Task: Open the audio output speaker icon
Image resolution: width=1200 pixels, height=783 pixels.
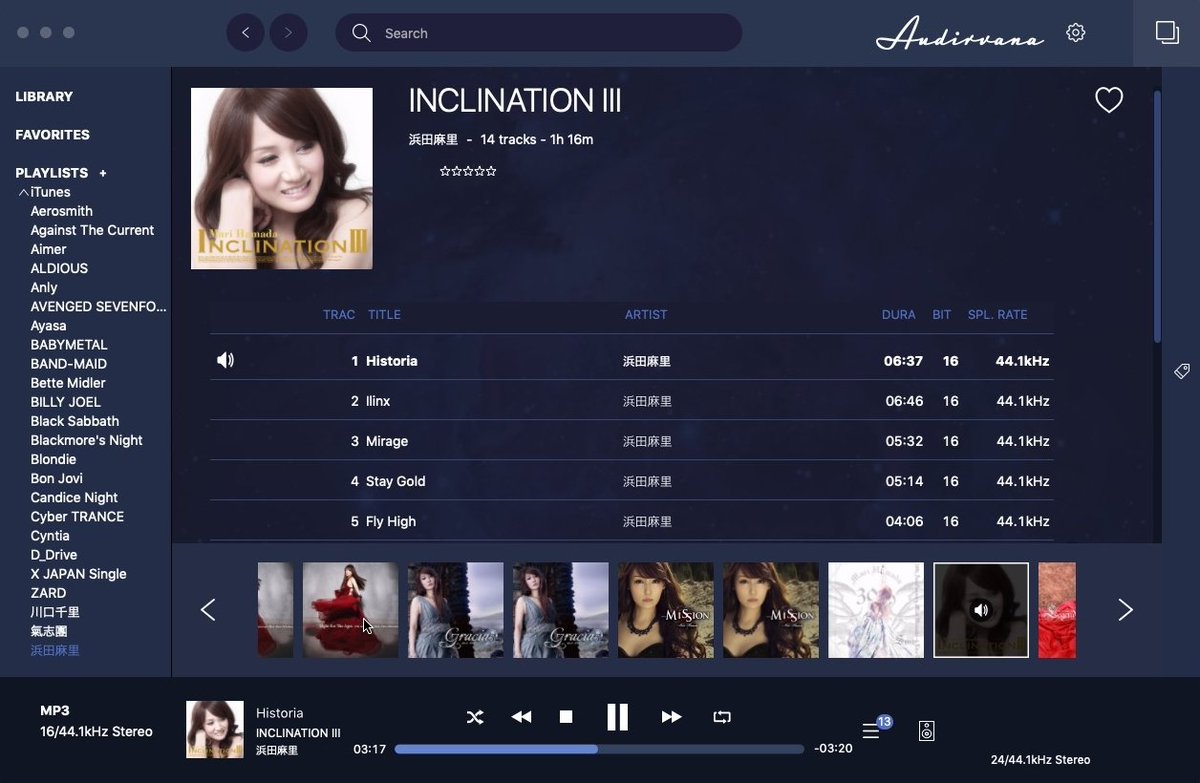Action: (x=927, y=731)
